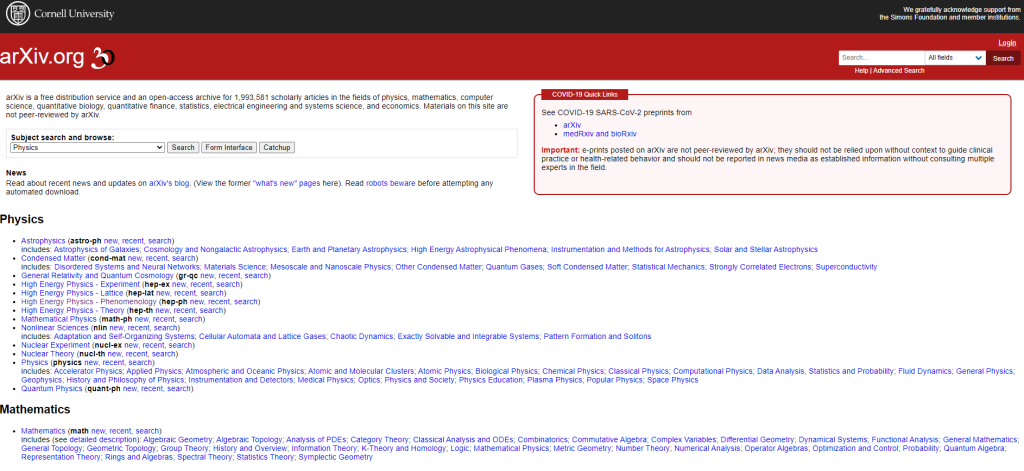The width and height of the screenshot is (1024, 471).
Task: Open Accelerator Physics subcategory link
Action: [88, 371]
